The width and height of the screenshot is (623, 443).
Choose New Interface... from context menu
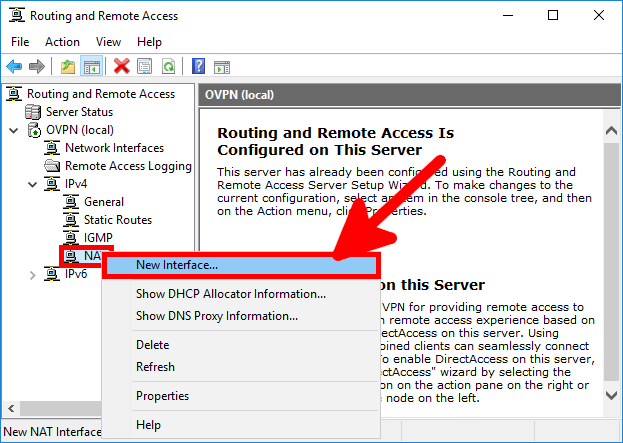(x=178, y=265)
